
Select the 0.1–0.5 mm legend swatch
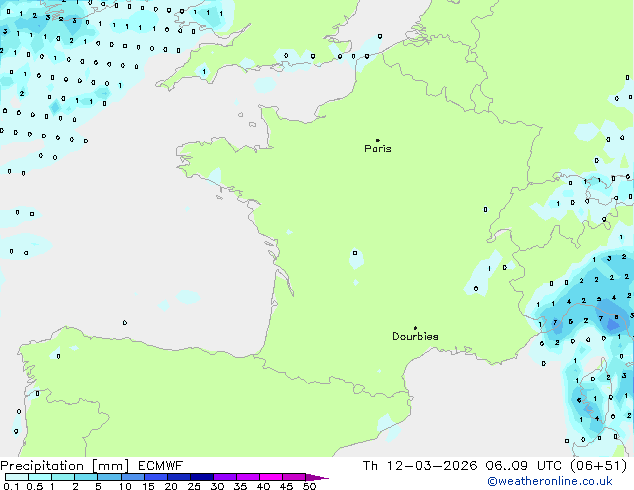[x=17, y=477]
